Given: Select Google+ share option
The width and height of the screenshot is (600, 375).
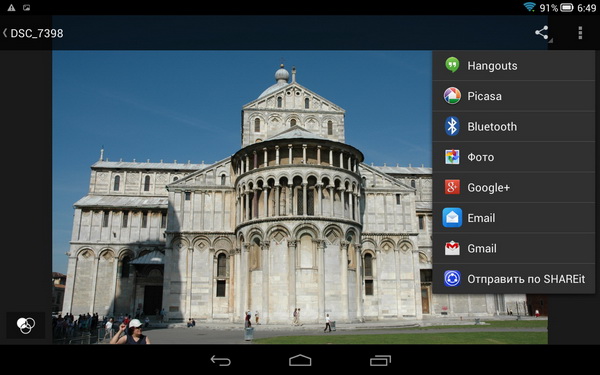Looking at the screenshot, I should (x=514, y=188).
